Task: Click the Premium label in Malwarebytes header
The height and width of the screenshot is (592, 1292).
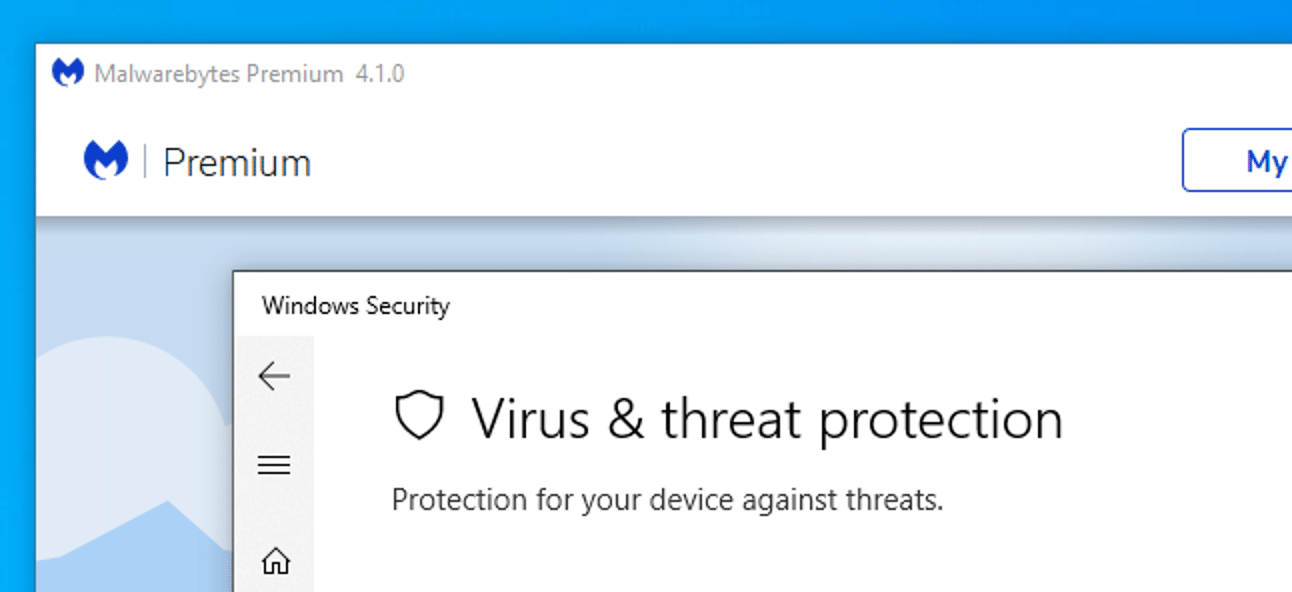Action: coord(237,162)
